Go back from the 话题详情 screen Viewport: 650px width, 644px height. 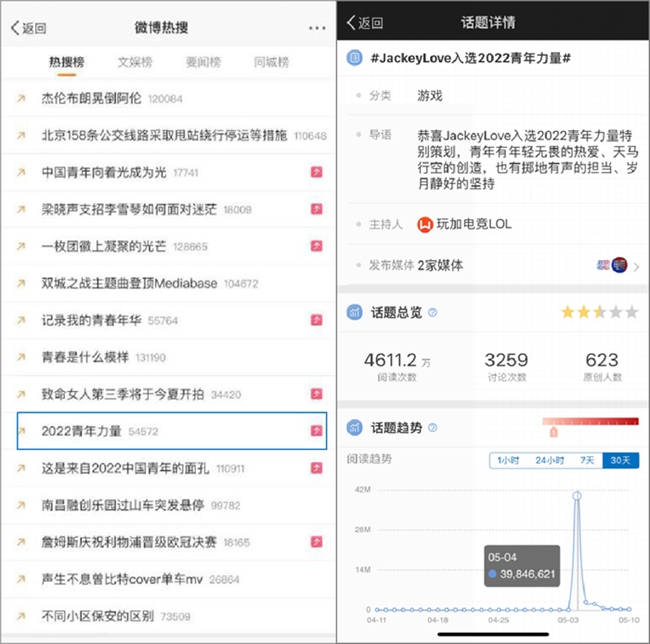365,23
